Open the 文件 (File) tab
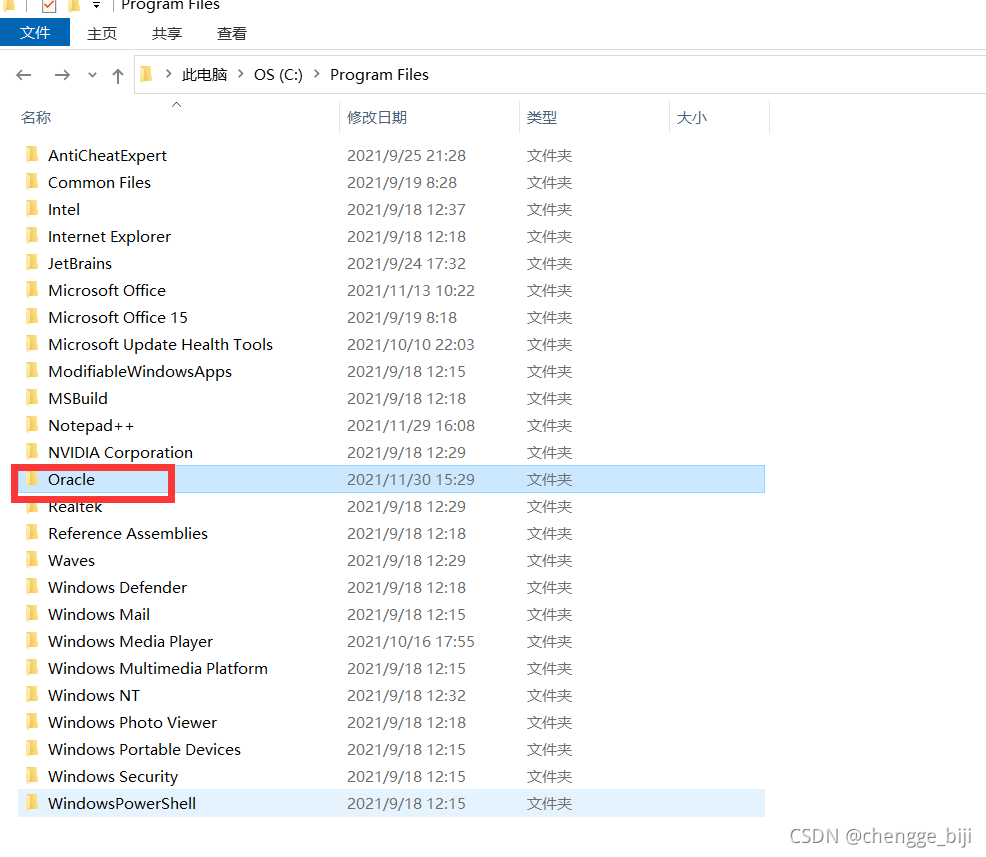Viewport: 986px width, 857px height. click(35, 33)
